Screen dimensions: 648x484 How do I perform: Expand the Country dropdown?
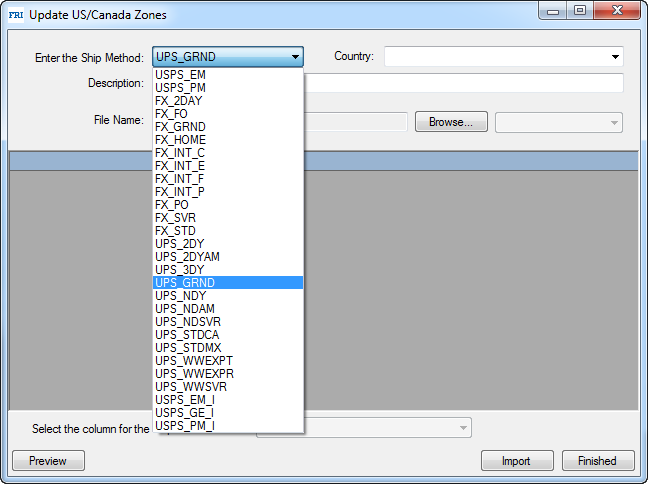(x=615, y=57)
